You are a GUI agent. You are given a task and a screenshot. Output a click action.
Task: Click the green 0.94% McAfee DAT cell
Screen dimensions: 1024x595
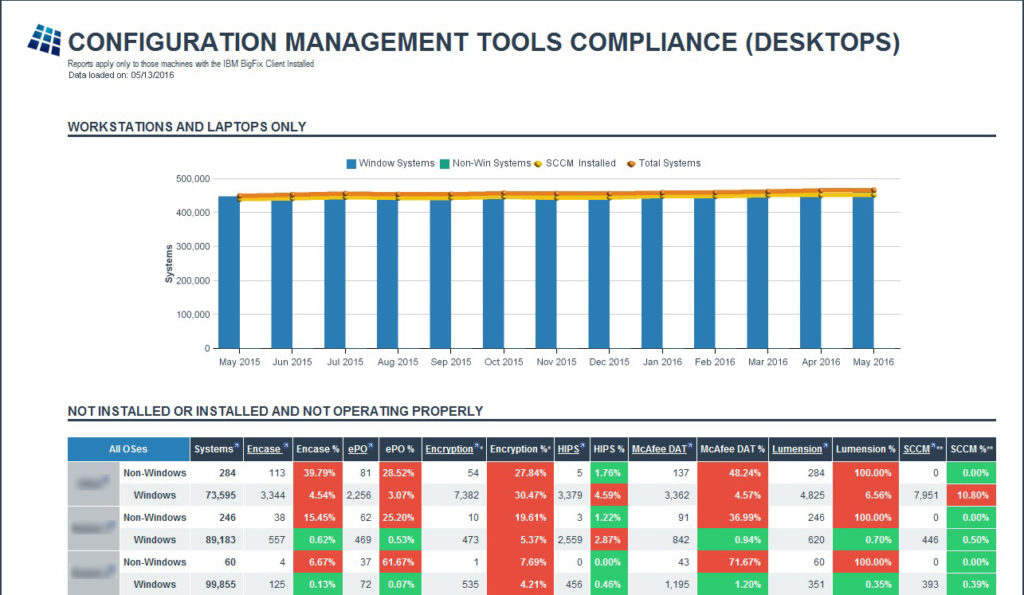732,539
